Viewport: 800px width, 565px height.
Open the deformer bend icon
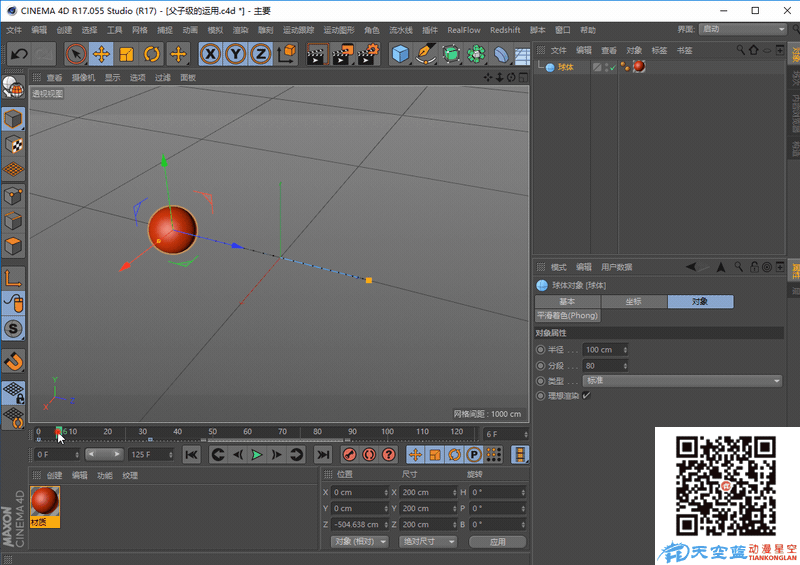pos(501,54)
